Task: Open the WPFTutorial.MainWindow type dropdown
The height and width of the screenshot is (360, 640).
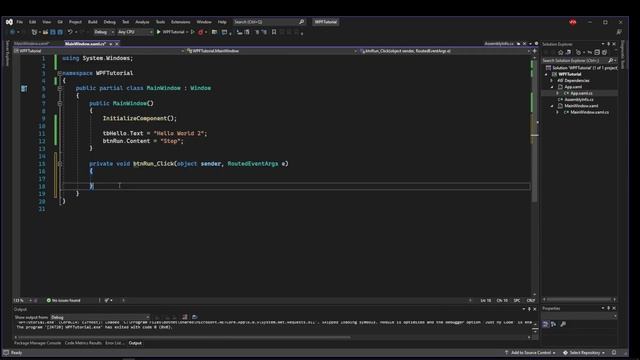Action: [272, 51]
